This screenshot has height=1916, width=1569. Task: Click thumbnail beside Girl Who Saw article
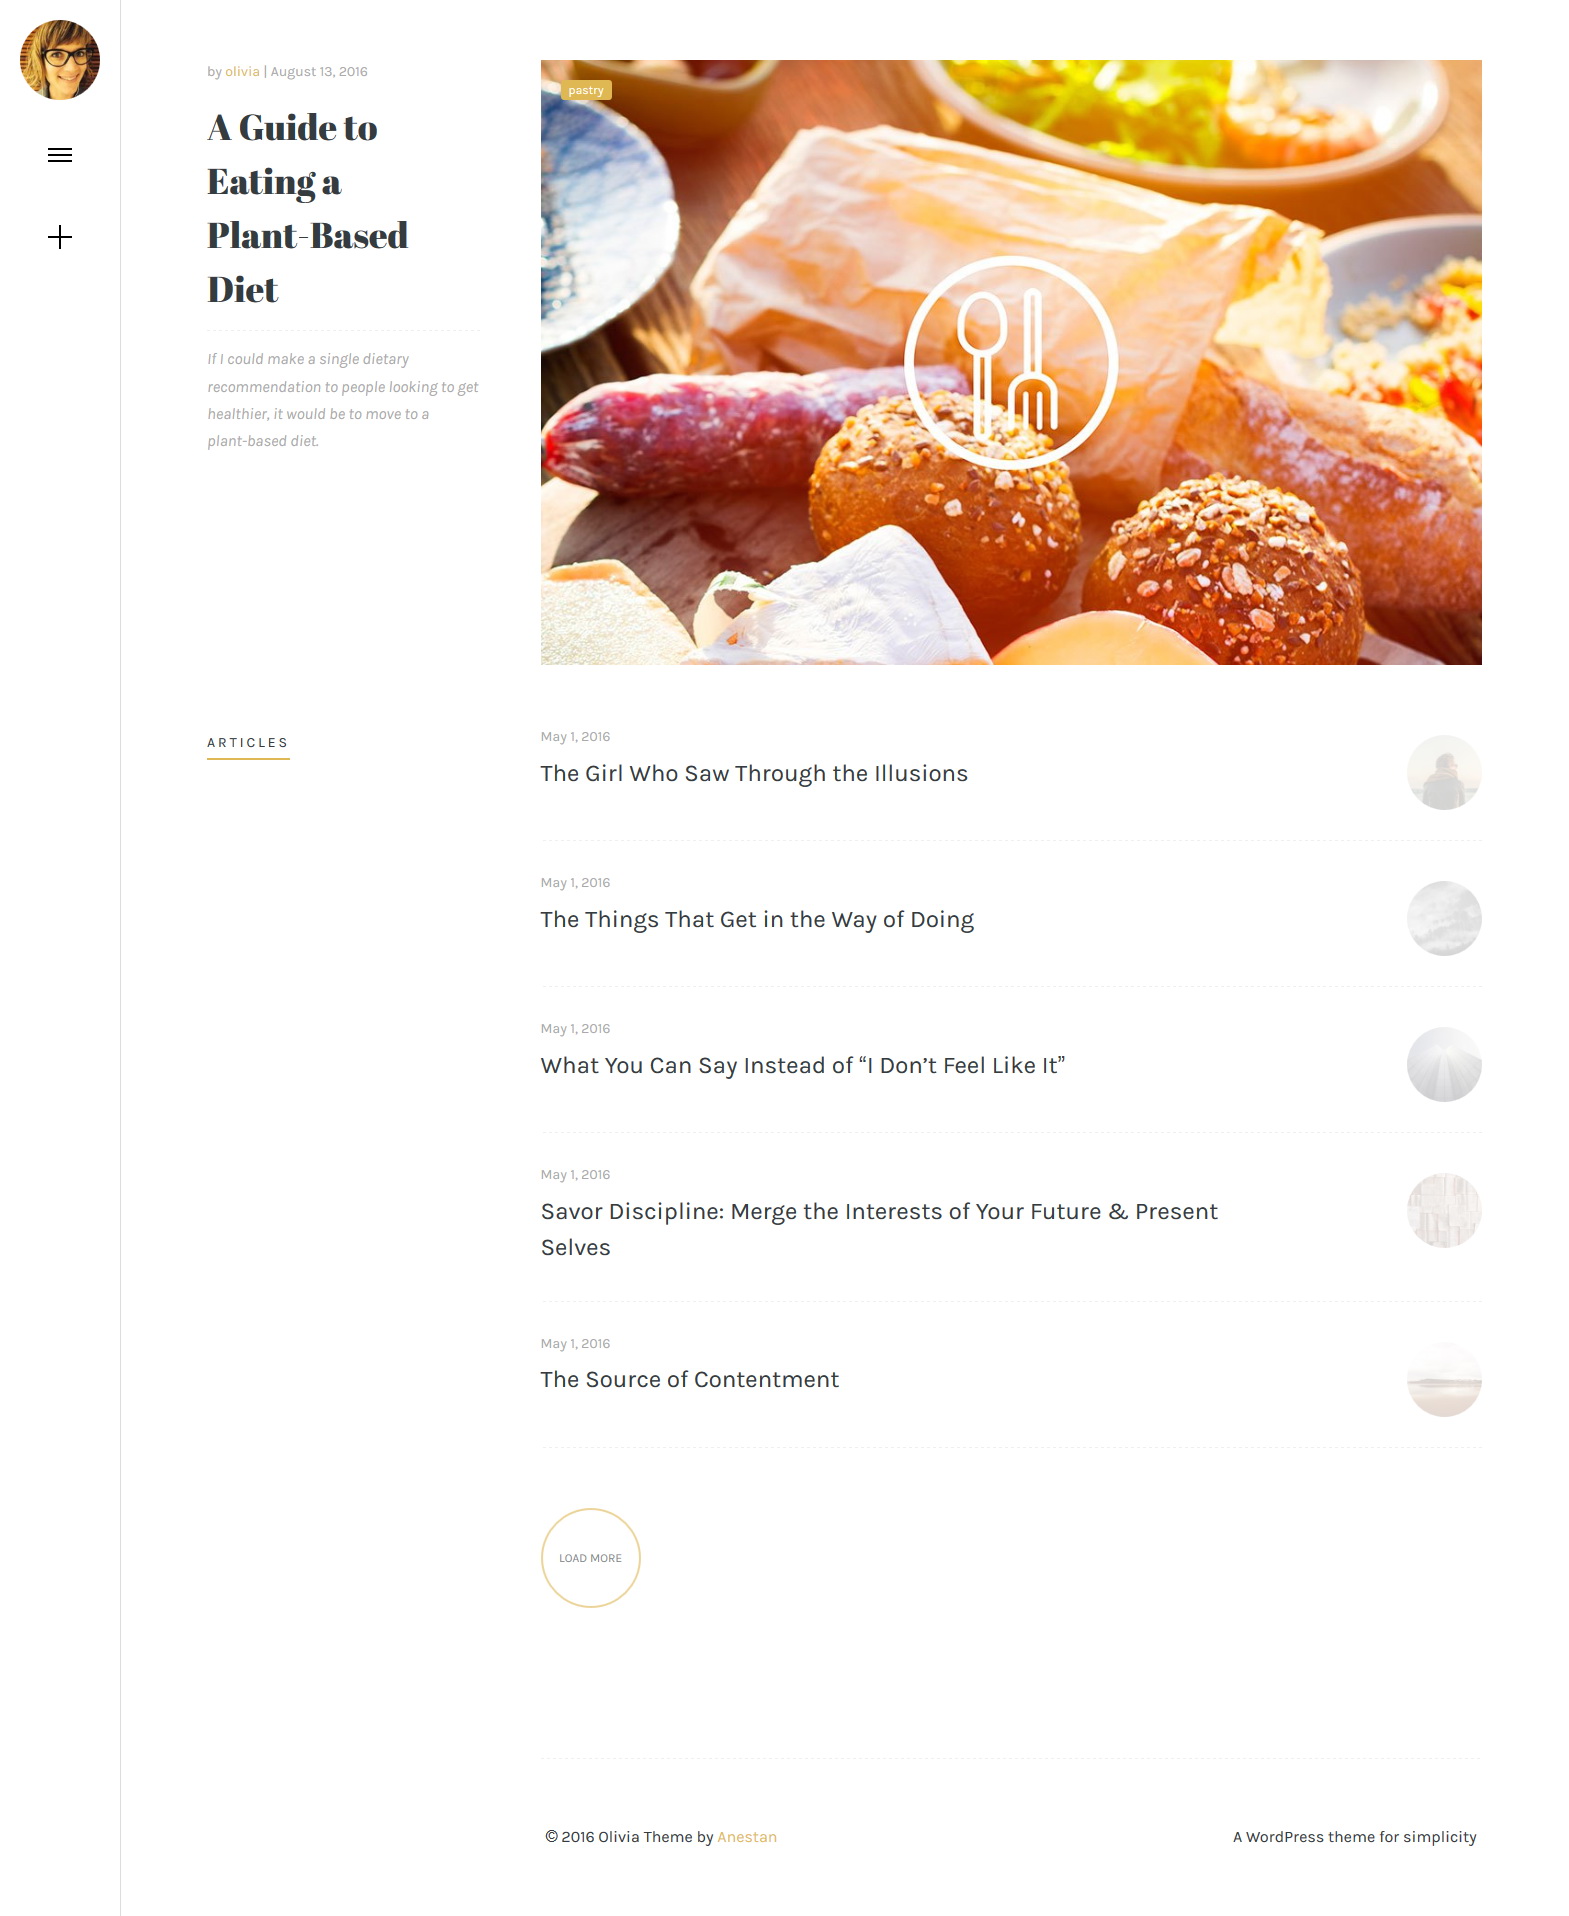coord(1444,773)
